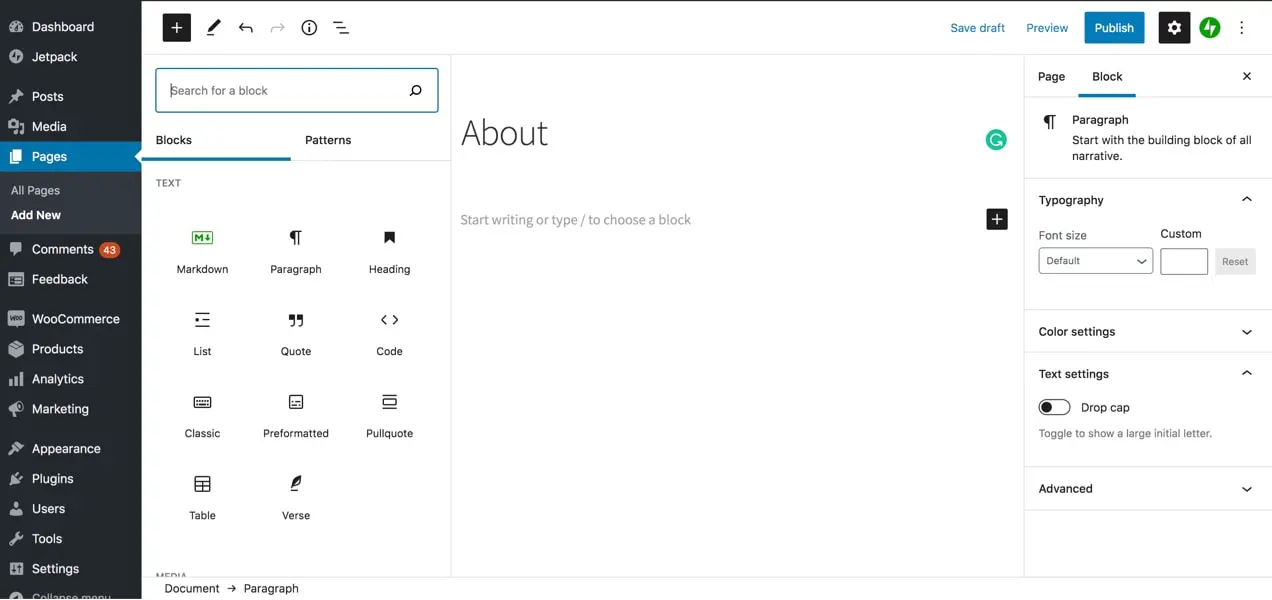The image size is (1272, 600).
Task: Reset the custom font size
Action: pos(1235,262)
